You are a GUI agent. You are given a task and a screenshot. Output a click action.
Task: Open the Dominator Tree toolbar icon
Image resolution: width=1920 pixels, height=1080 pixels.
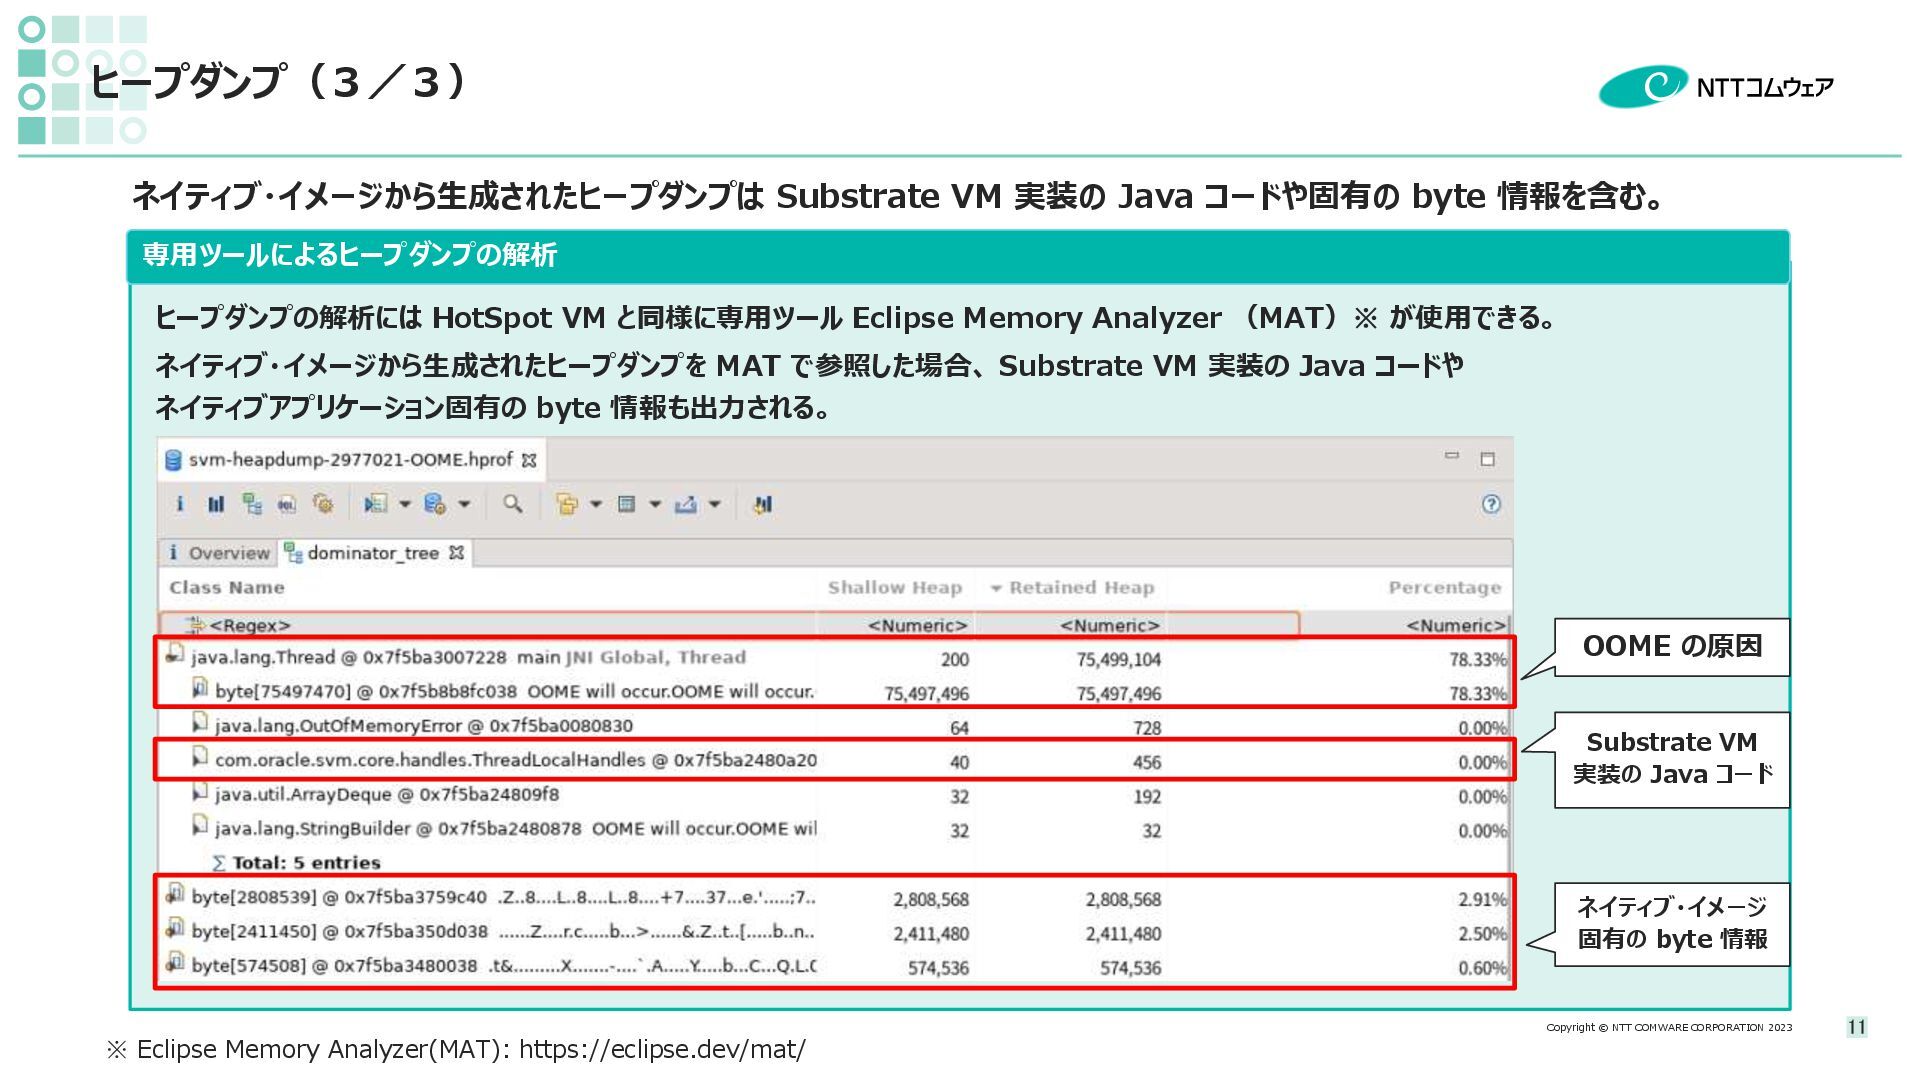[252, 504]
